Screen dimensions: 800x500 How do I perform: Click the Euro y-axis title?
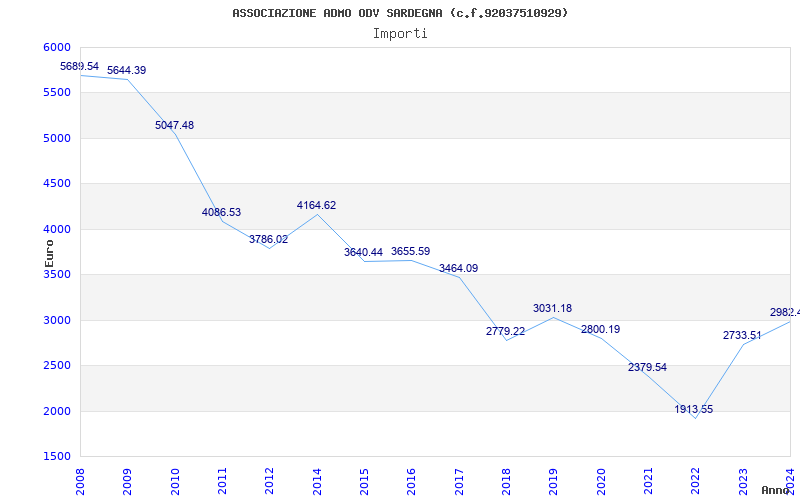pos(50,252)
